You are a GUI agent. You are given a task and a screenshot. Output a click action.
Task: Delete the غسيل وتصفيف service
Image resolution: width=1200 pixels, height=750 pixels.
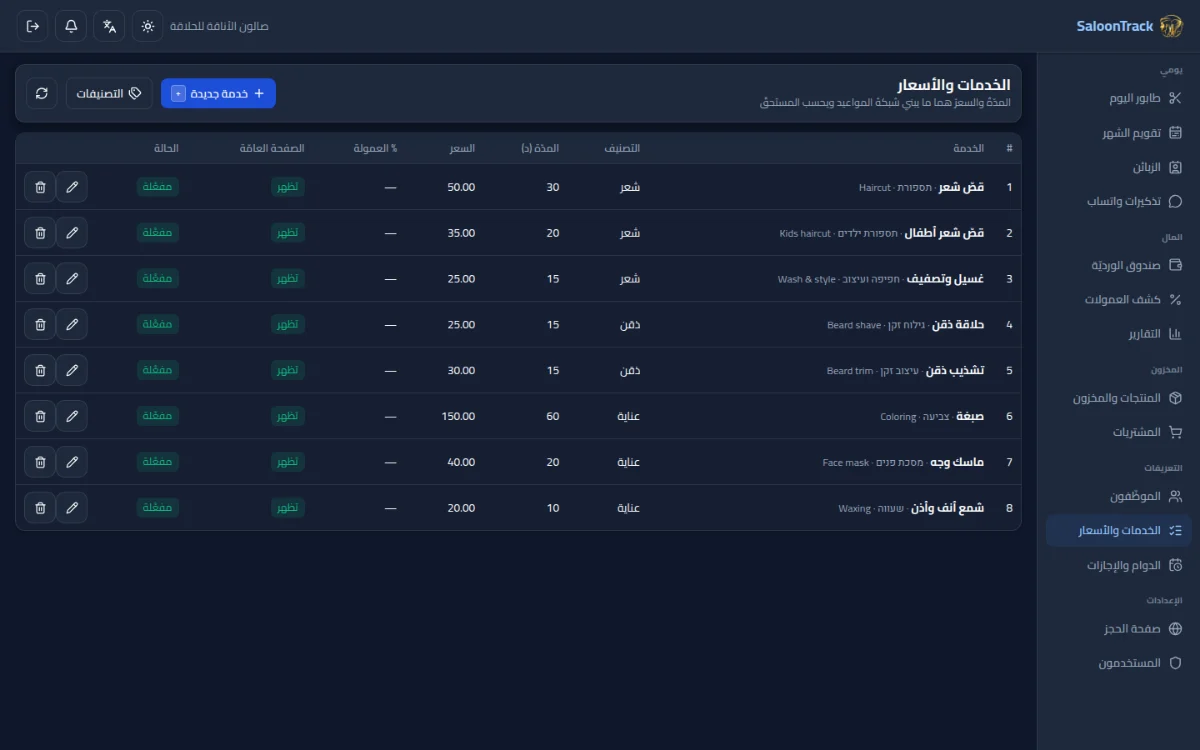coord(40,279)
